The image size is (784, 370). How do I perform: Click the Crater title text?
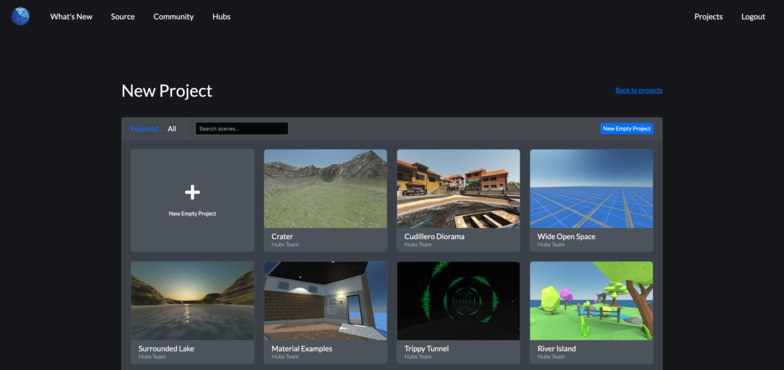pyautogui.click(x=282, y=236)
